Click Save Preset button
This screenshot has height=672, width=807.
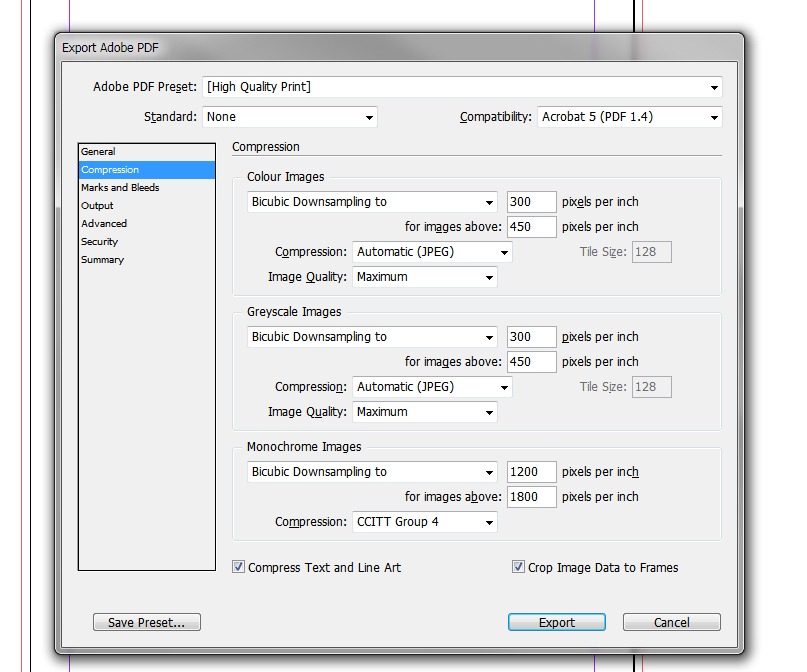[x=147, y=622]
